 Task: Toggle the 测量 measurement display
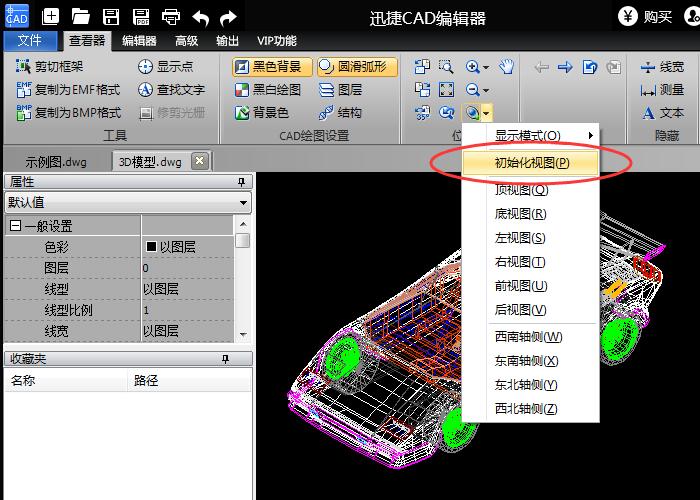[x=662, y=90]
